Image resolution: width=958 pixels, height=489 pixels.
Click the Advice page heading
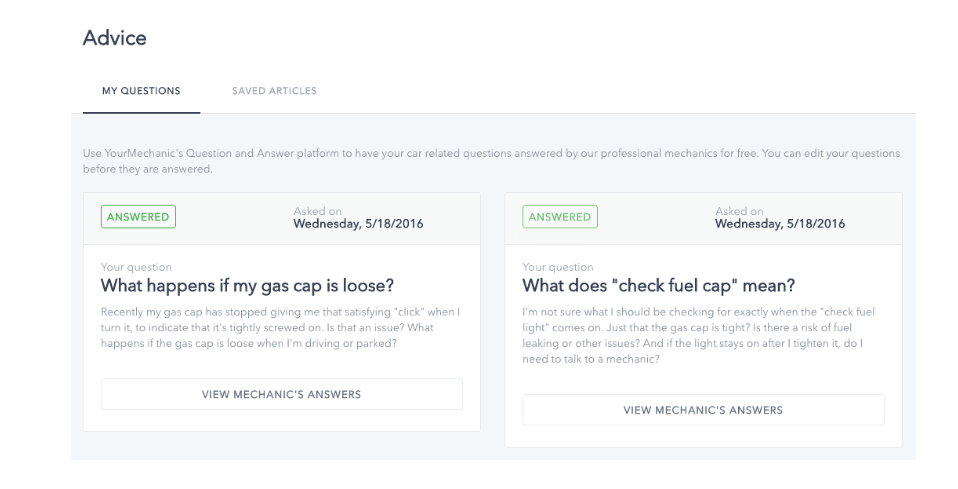pos(115,38)
